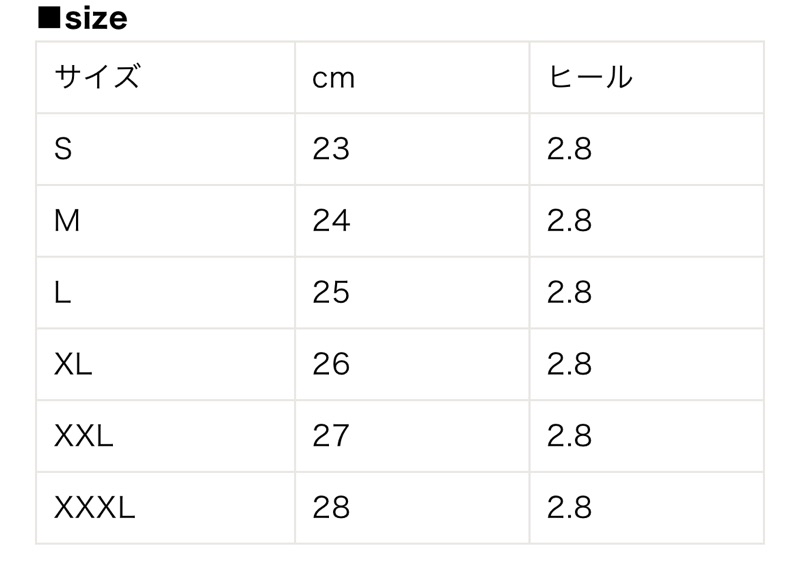800x566 pixels.
Task: Click the 23 cm value
Action: pos(331,149)
